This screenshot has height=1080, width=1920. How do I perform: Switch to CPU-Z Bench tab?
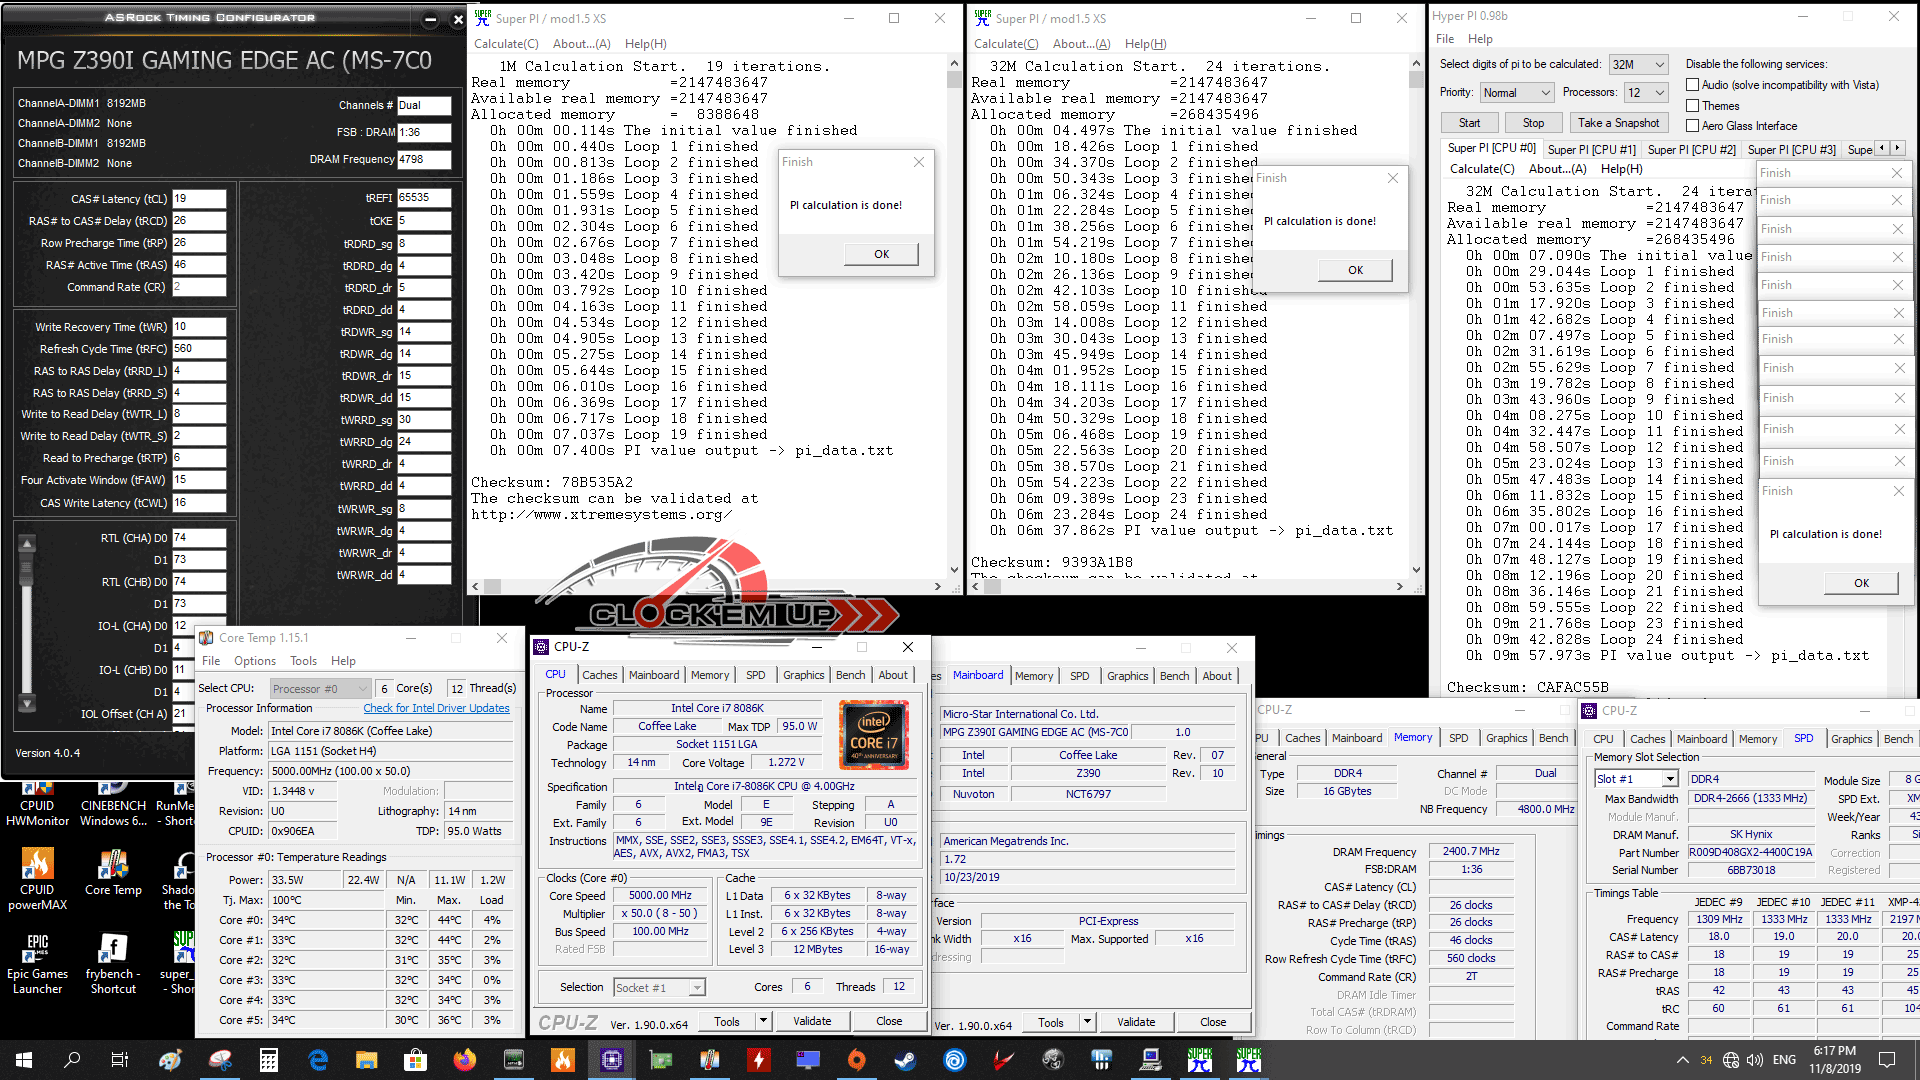[850, 675]
